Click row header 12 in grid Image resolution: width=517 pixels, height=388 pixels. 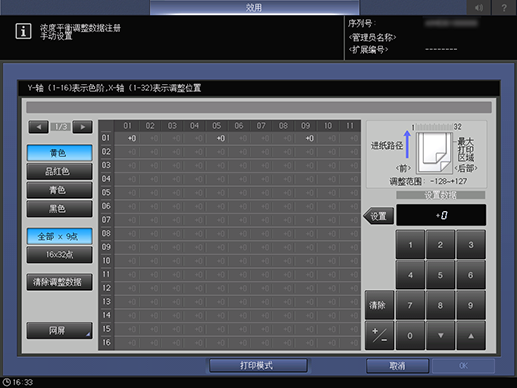pyautogui.click(x=106, y=288)
